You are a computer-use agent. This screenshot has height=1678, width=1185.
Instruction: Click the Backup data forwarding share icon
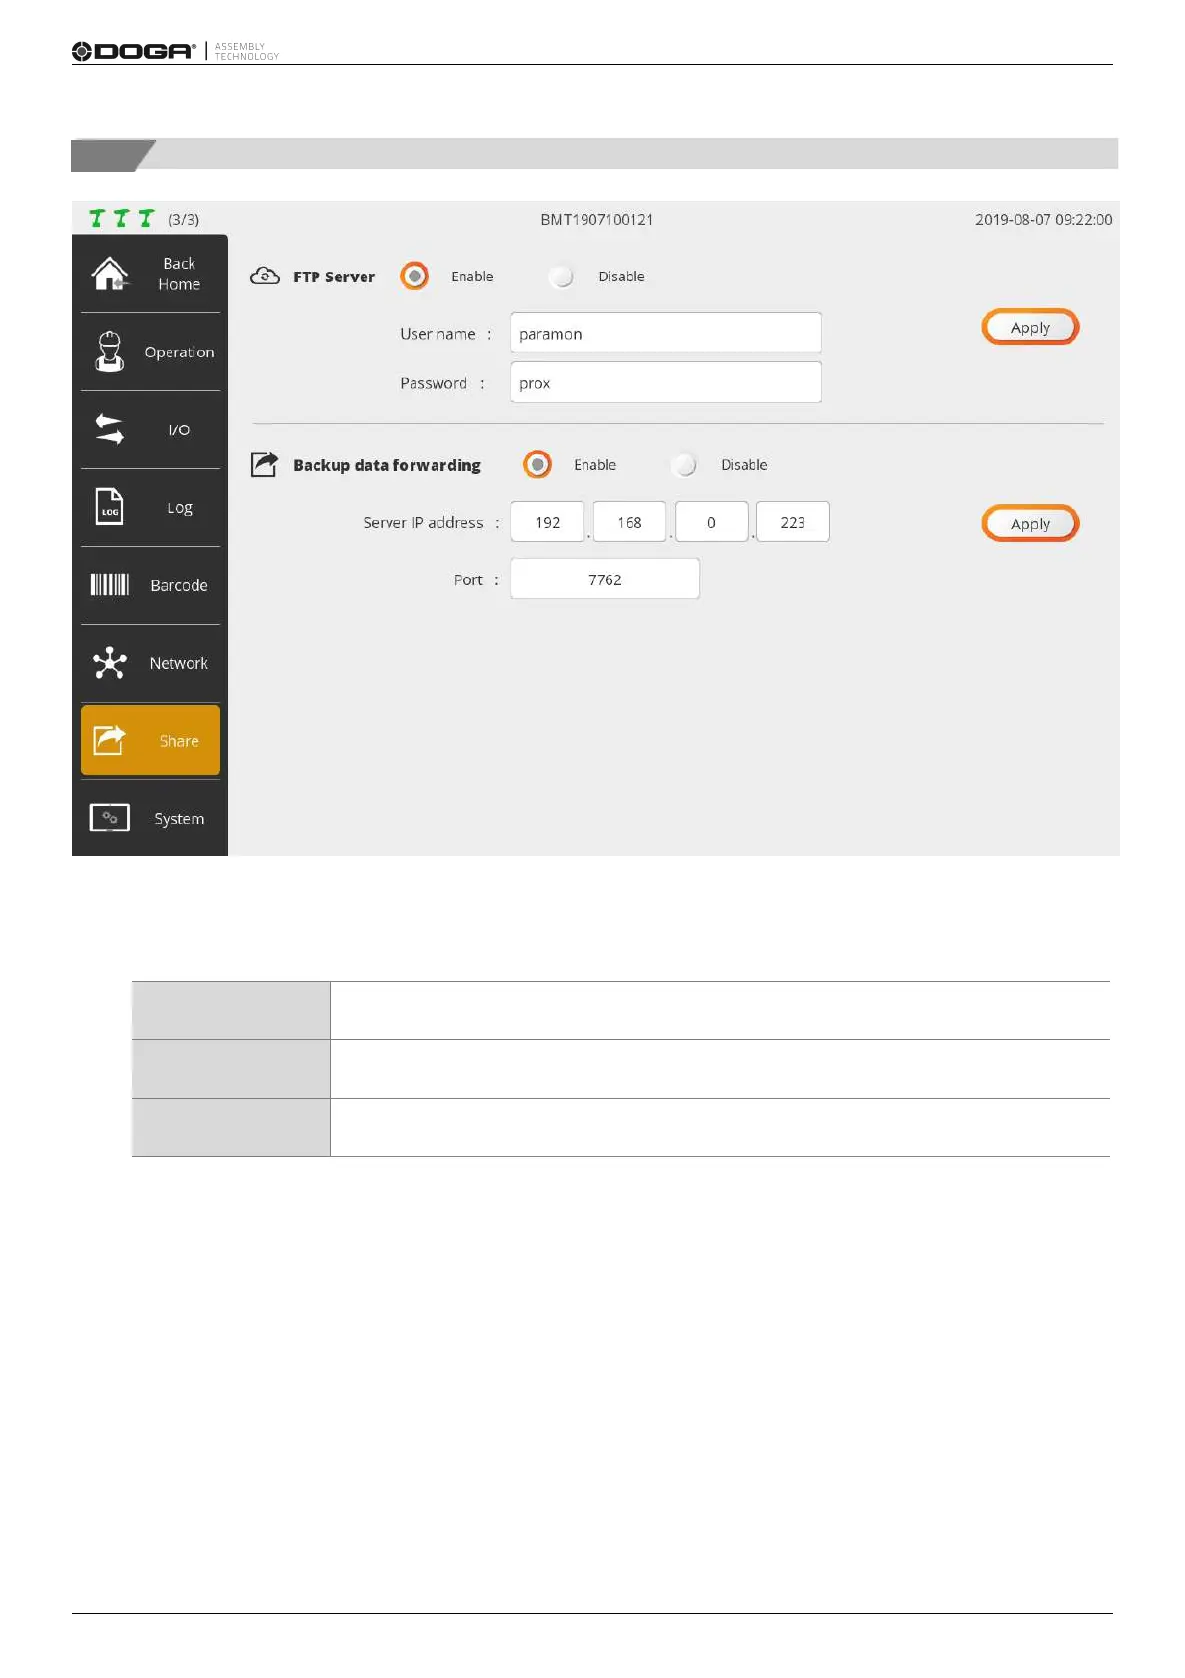click(x=264, y=464)
